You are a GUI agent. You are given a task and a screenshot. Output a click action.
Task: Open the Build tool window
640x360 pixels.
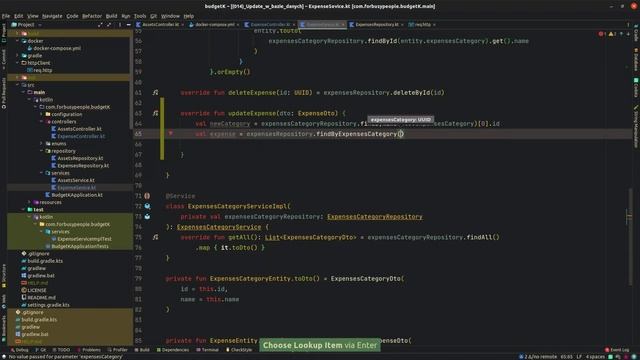pyautogui.click(x=142, y=350)
